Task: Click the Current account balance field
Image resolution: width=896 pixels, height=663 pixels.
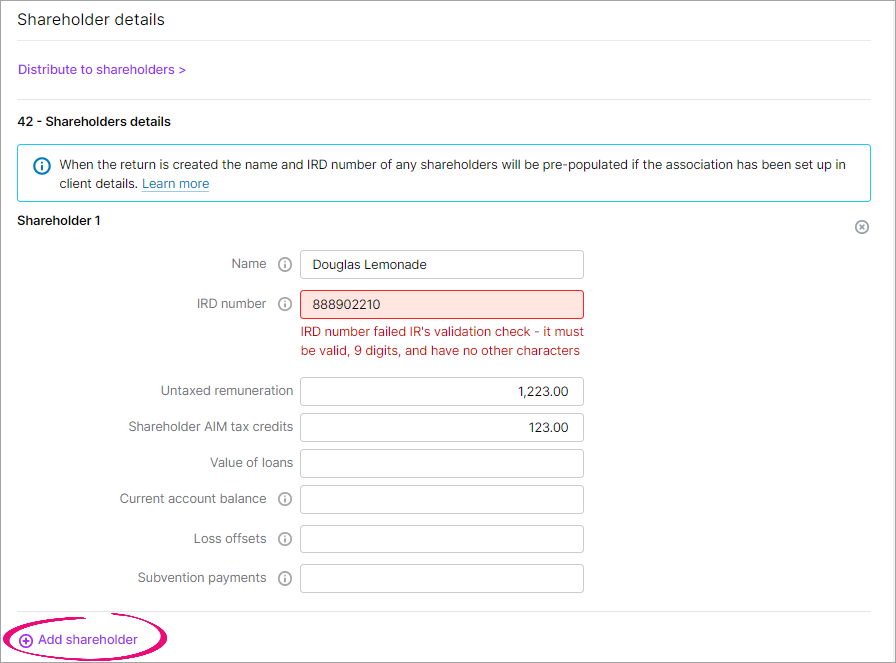Action: point(442,500)
